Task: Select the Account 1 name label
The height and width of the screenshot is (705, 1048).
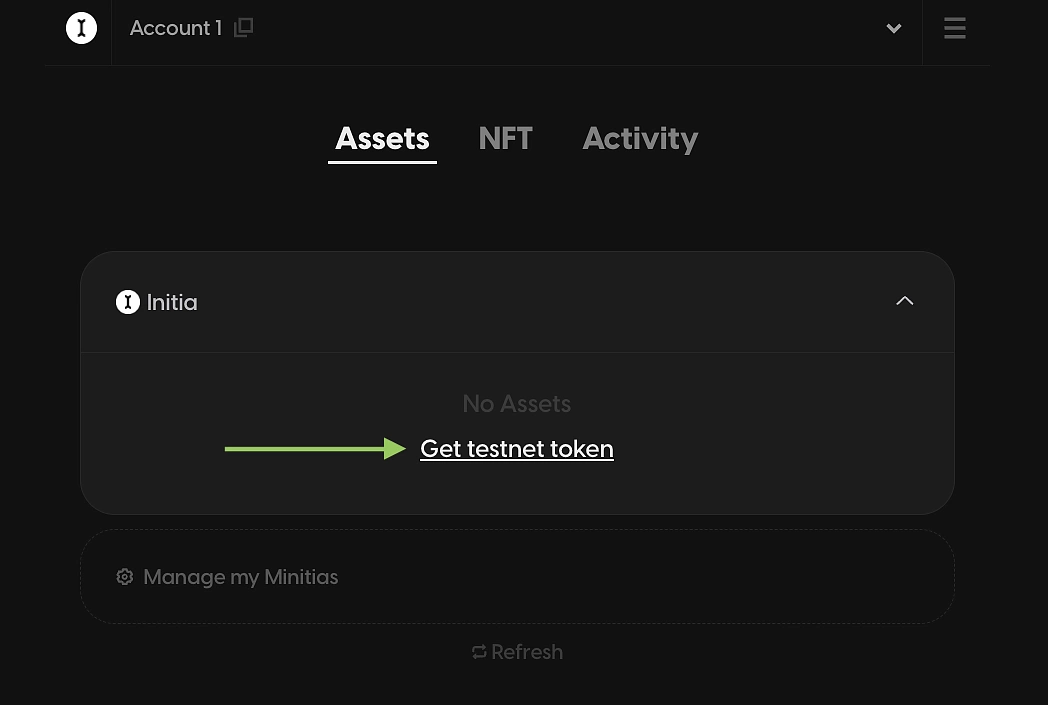Action: click(x=176, y=28)
